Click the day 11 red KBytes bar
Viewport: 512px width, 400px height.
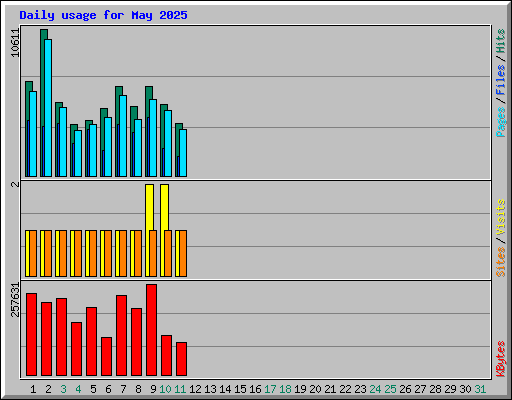coord(181,359)
